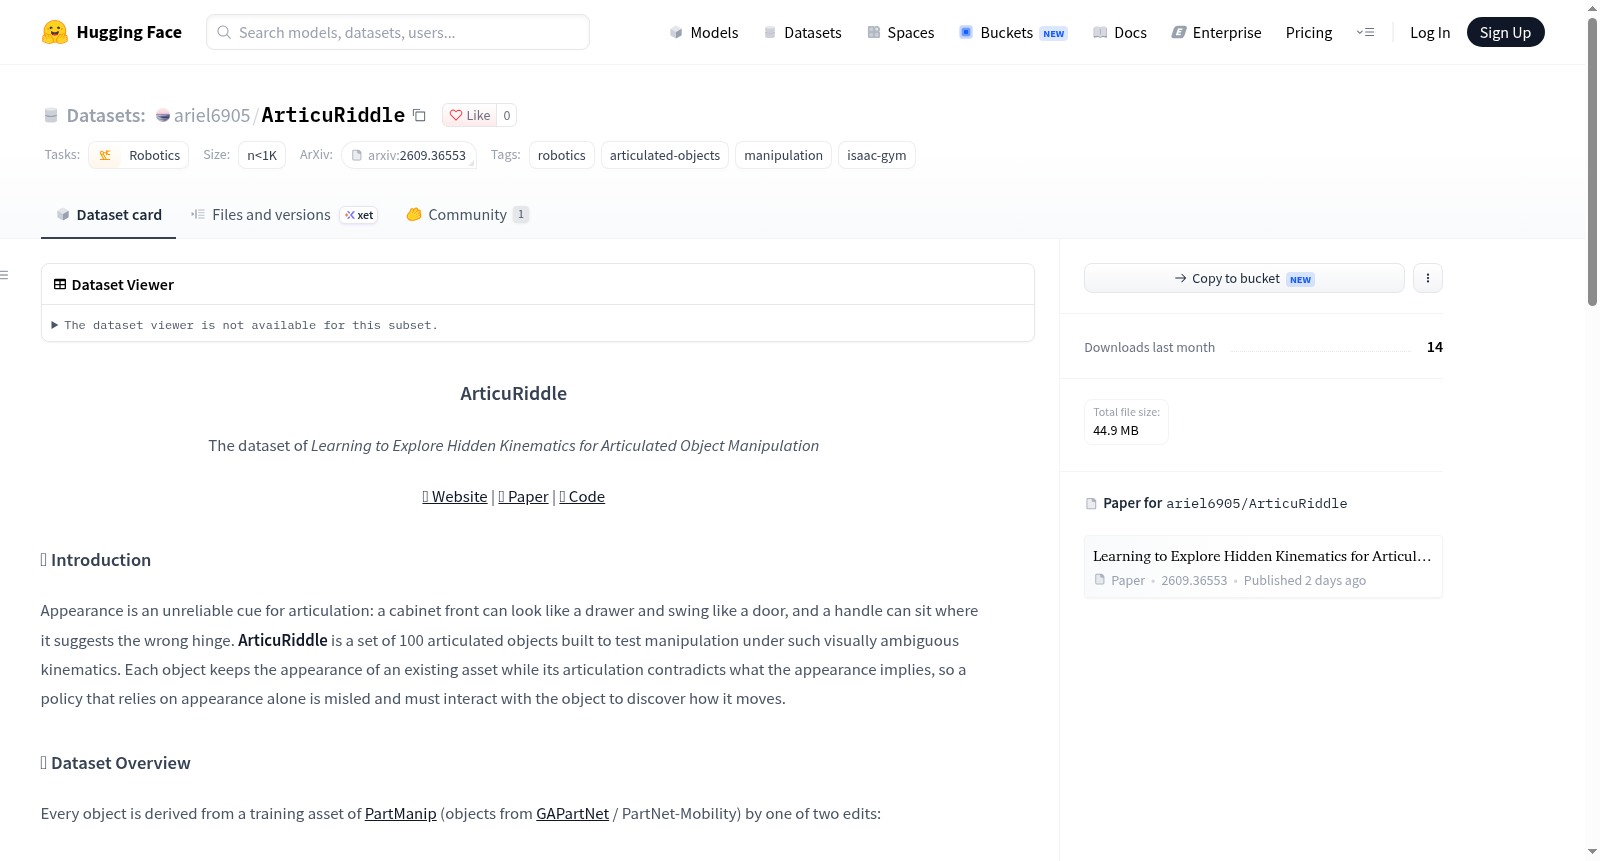The width and height of the screenshot is (1600, 861).
Task: Click the isaac-gym tag
Action: point(877,155)
